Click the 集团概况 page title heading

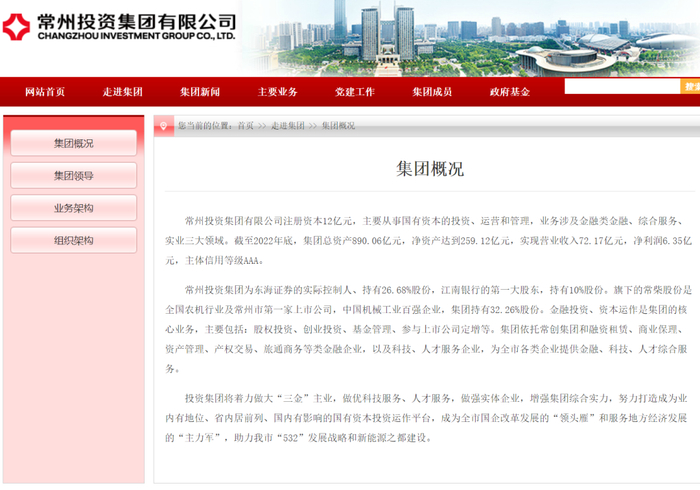tap(430, 169)
